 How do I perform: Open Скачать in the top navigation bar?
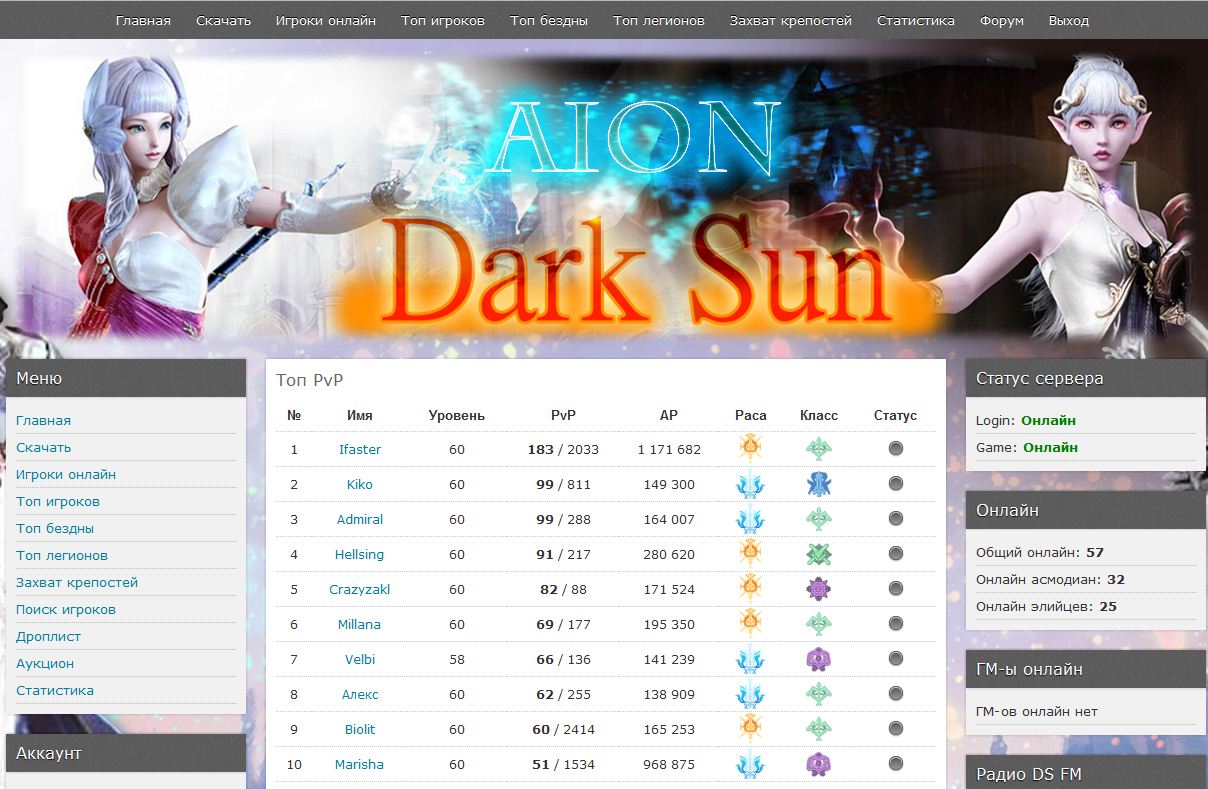(223, 20)
